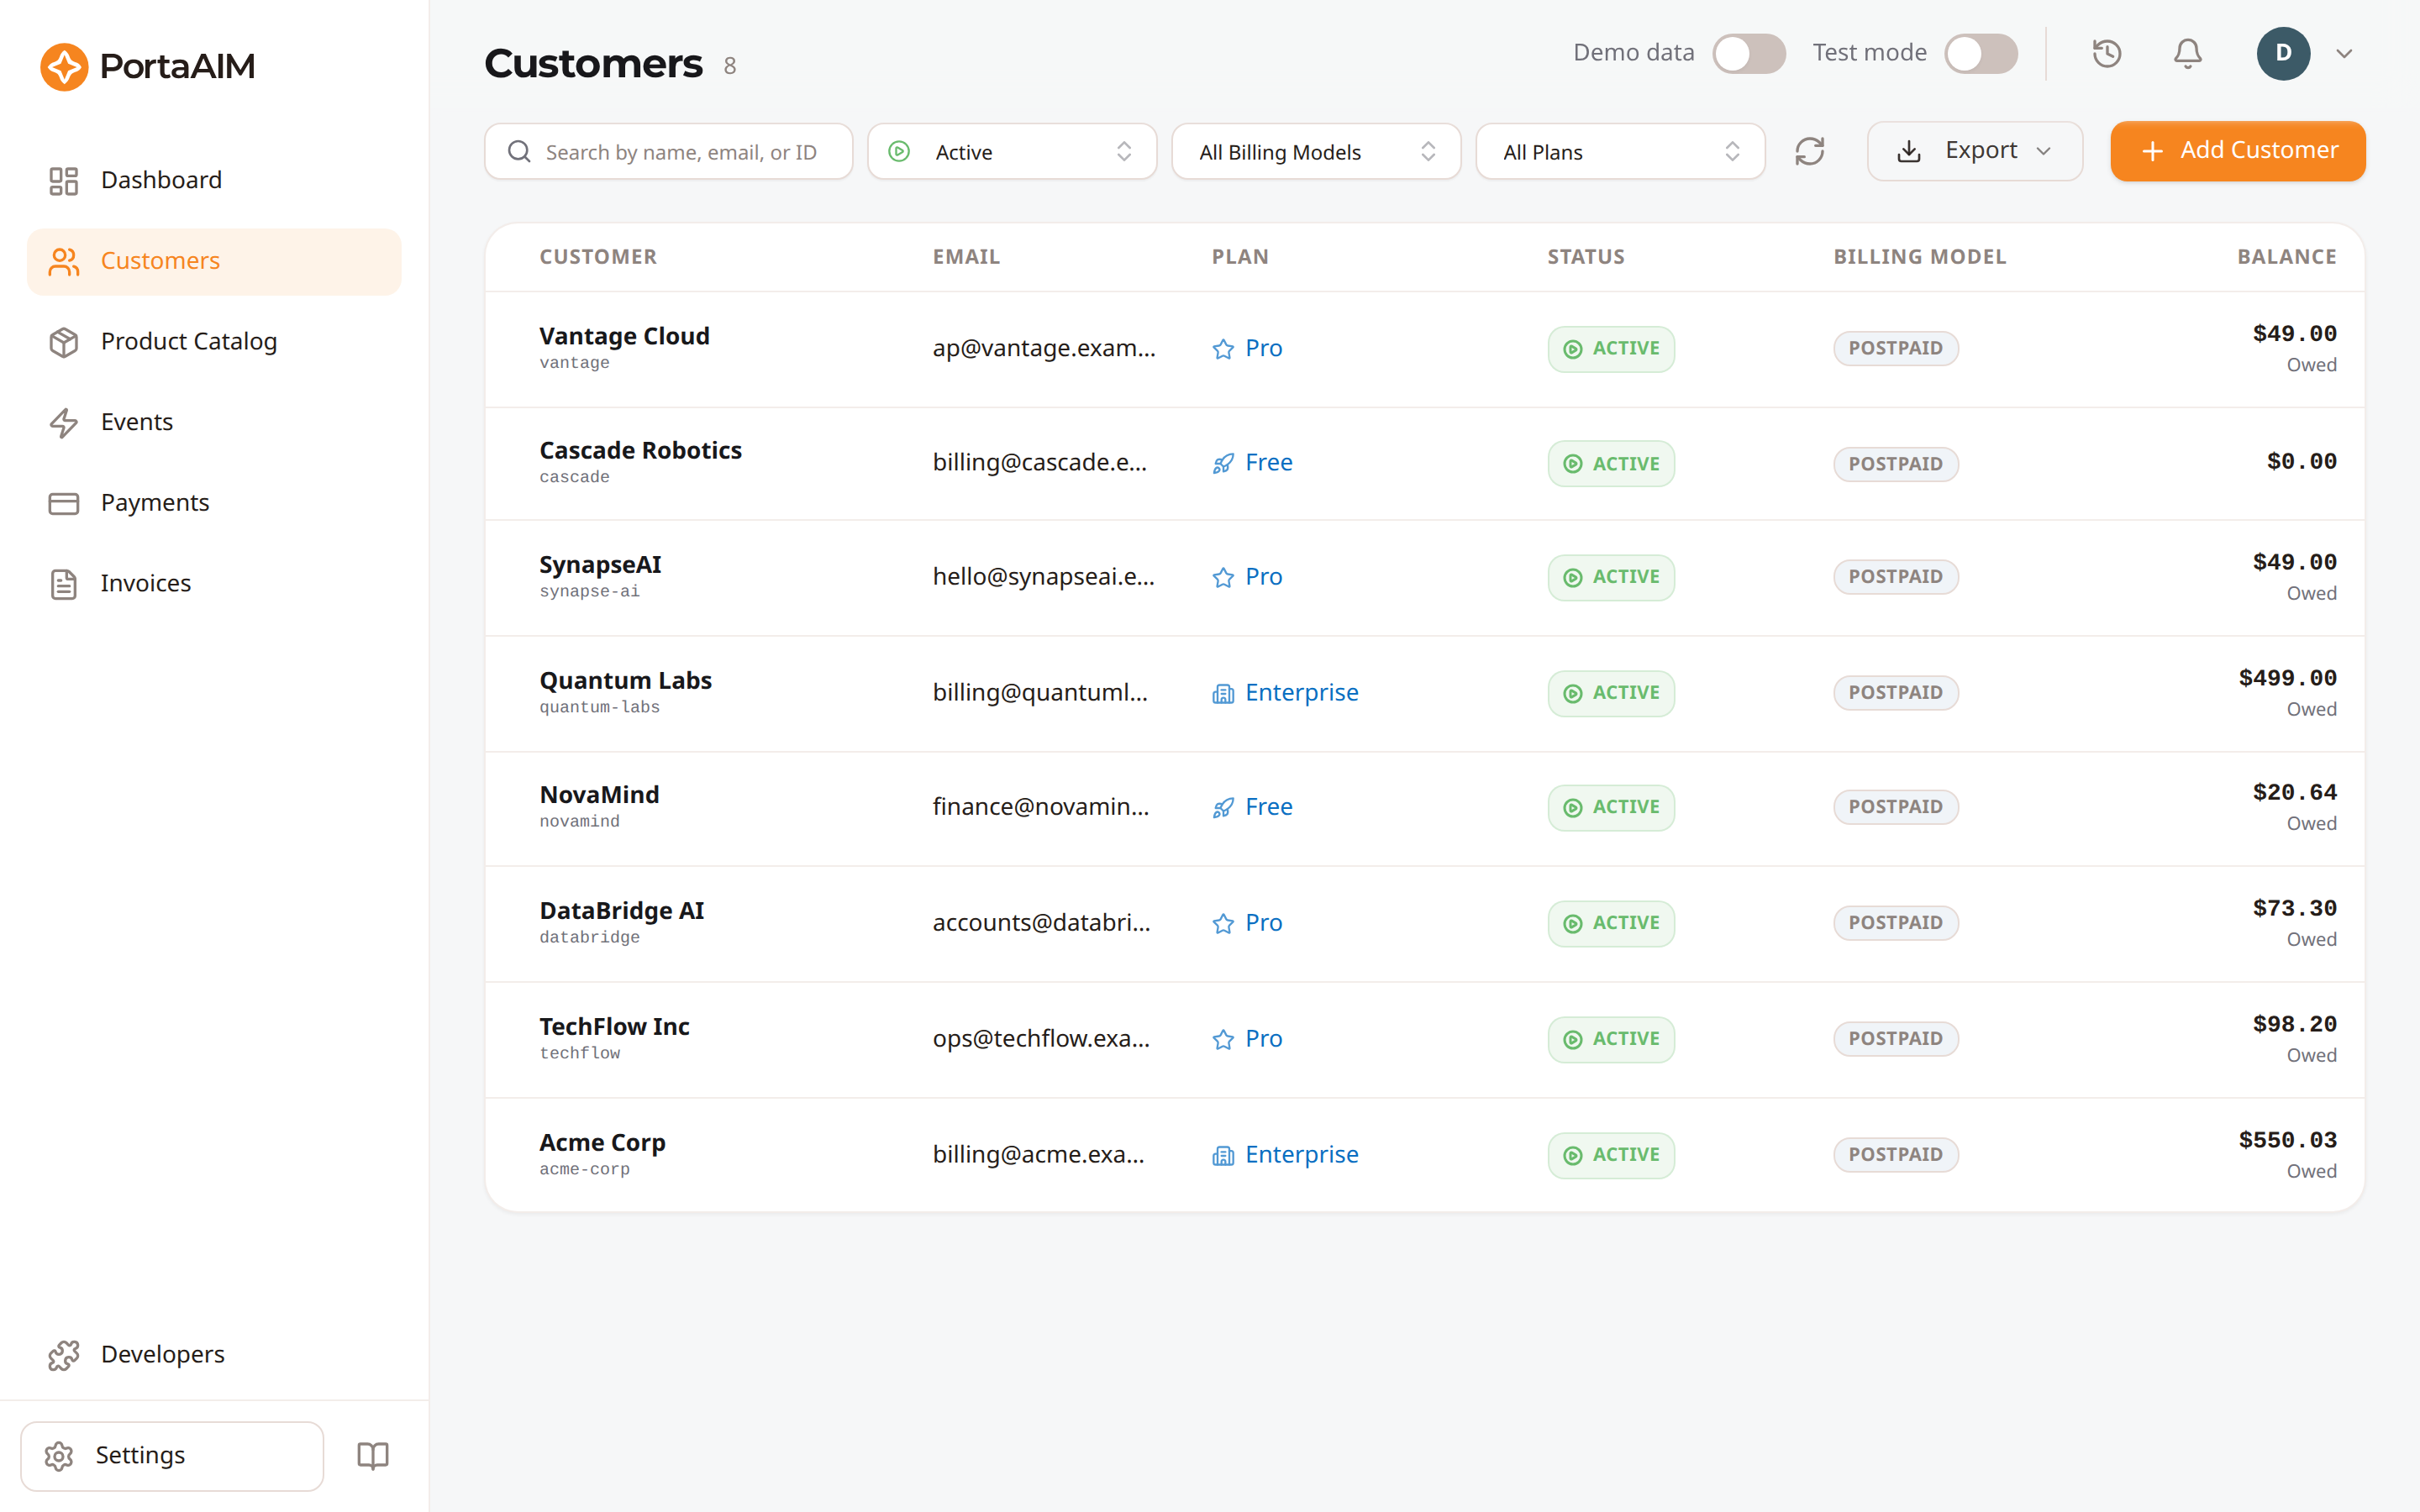2420x1512 pixels.
Task: Click the SynapseAI customer name
Action: [600, 564]
